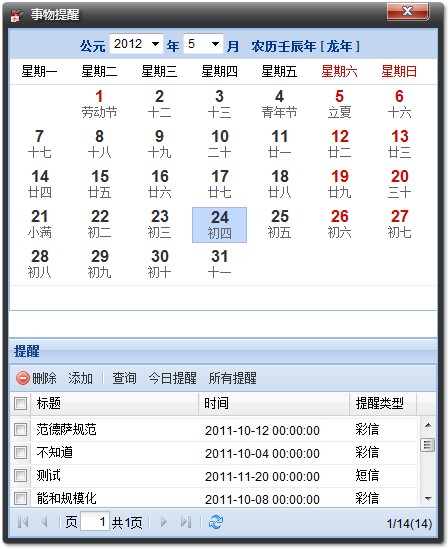
Task: Click the 添加 button to add reminder
Action: [80, 378]
